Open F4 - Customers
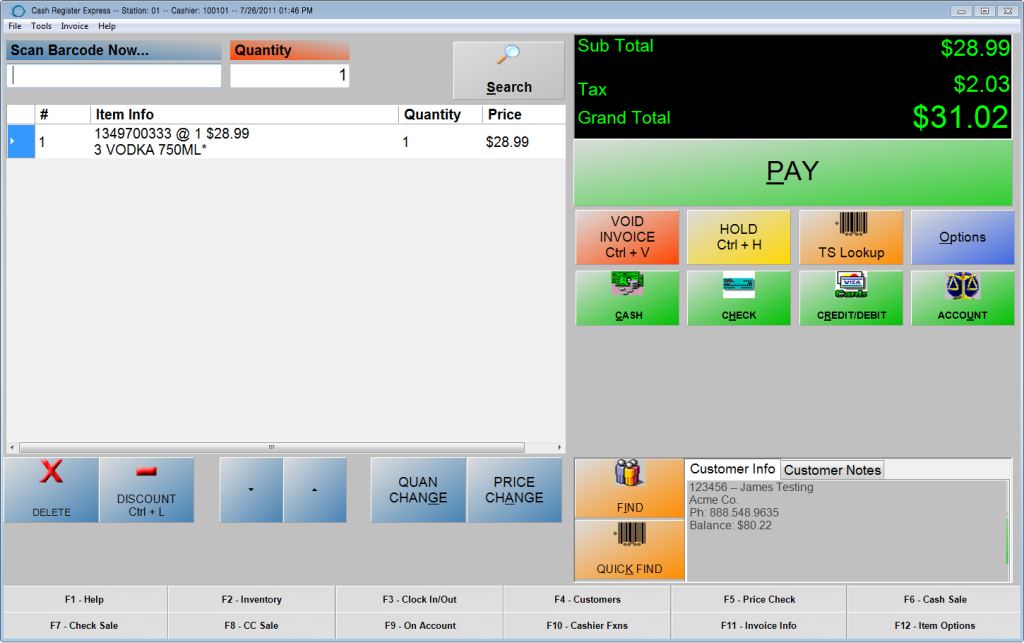Viewport: 1024px width, 643px height. pos(587,599)
